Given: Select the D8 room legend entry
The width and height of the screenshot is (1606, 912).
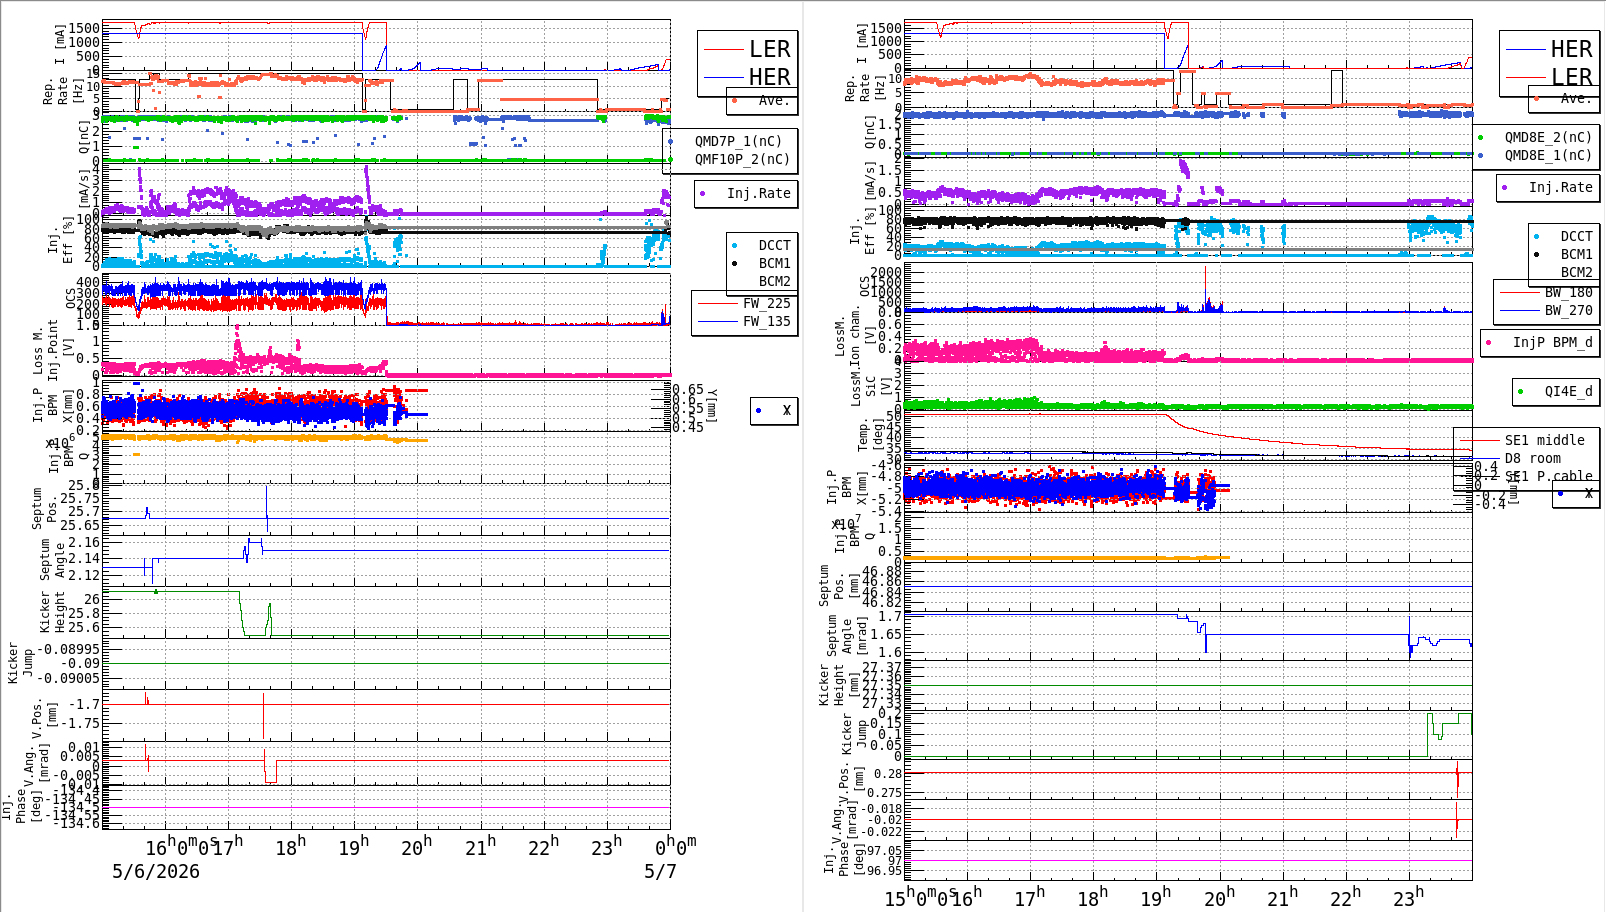Looking at the screenshot, I should [x=1533, y=458].
